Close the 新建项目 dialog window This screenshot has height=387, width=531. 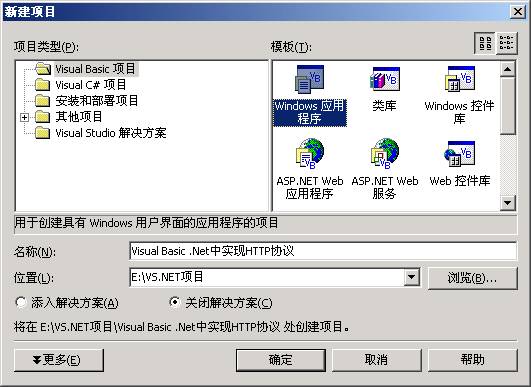[517, 12]
